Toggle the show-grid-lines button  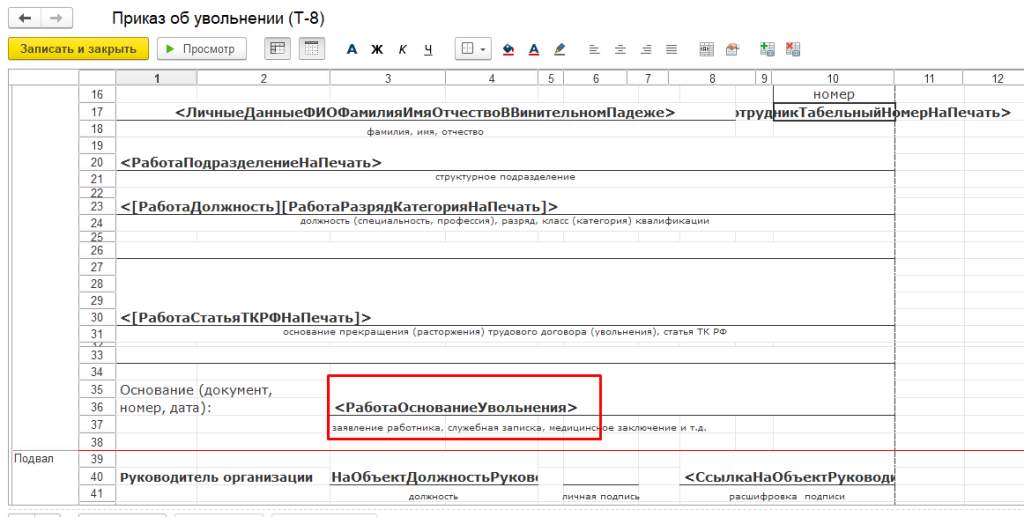tap(312, 49)
